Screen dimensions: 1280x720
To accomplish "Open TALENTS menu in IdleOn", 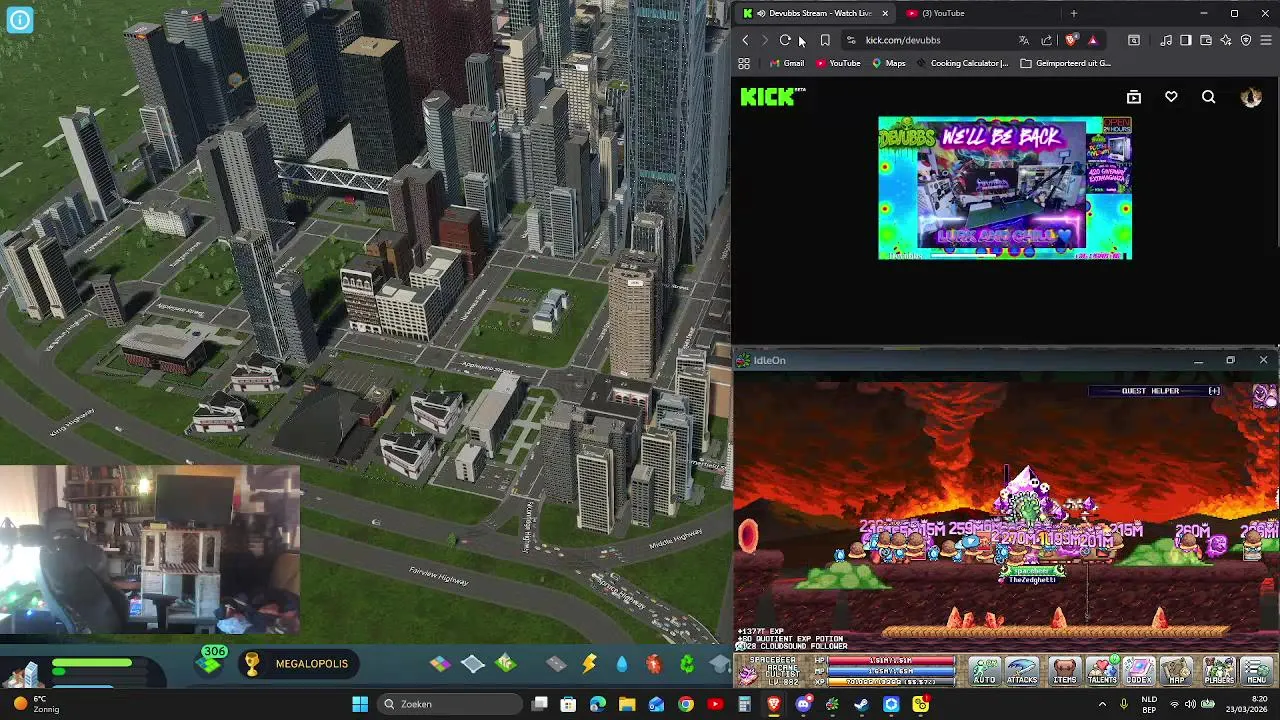I will tap(1102, 671).
